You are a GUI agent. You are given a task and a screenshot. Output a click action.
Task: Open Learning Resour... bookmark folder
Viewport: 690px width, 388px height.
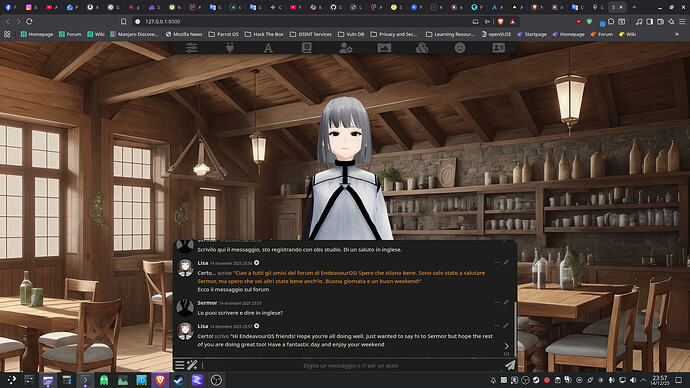(x=451, y=34)
